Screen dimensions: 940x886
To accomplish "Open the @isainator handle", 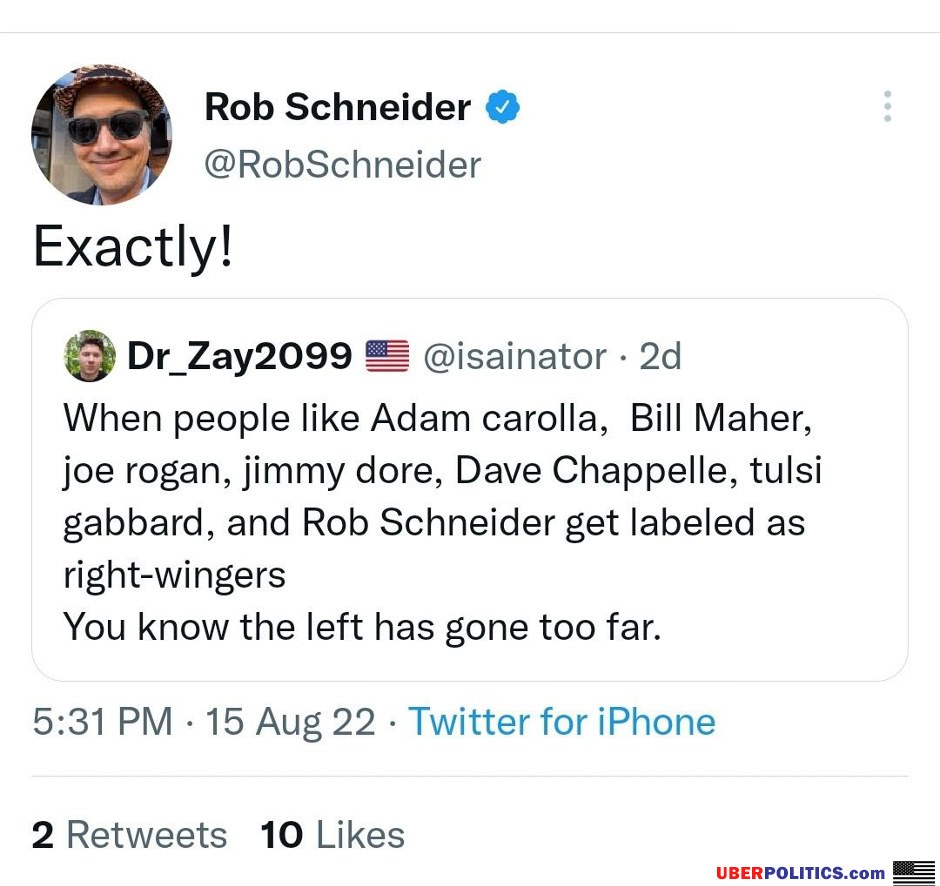I will coord(515,356).
